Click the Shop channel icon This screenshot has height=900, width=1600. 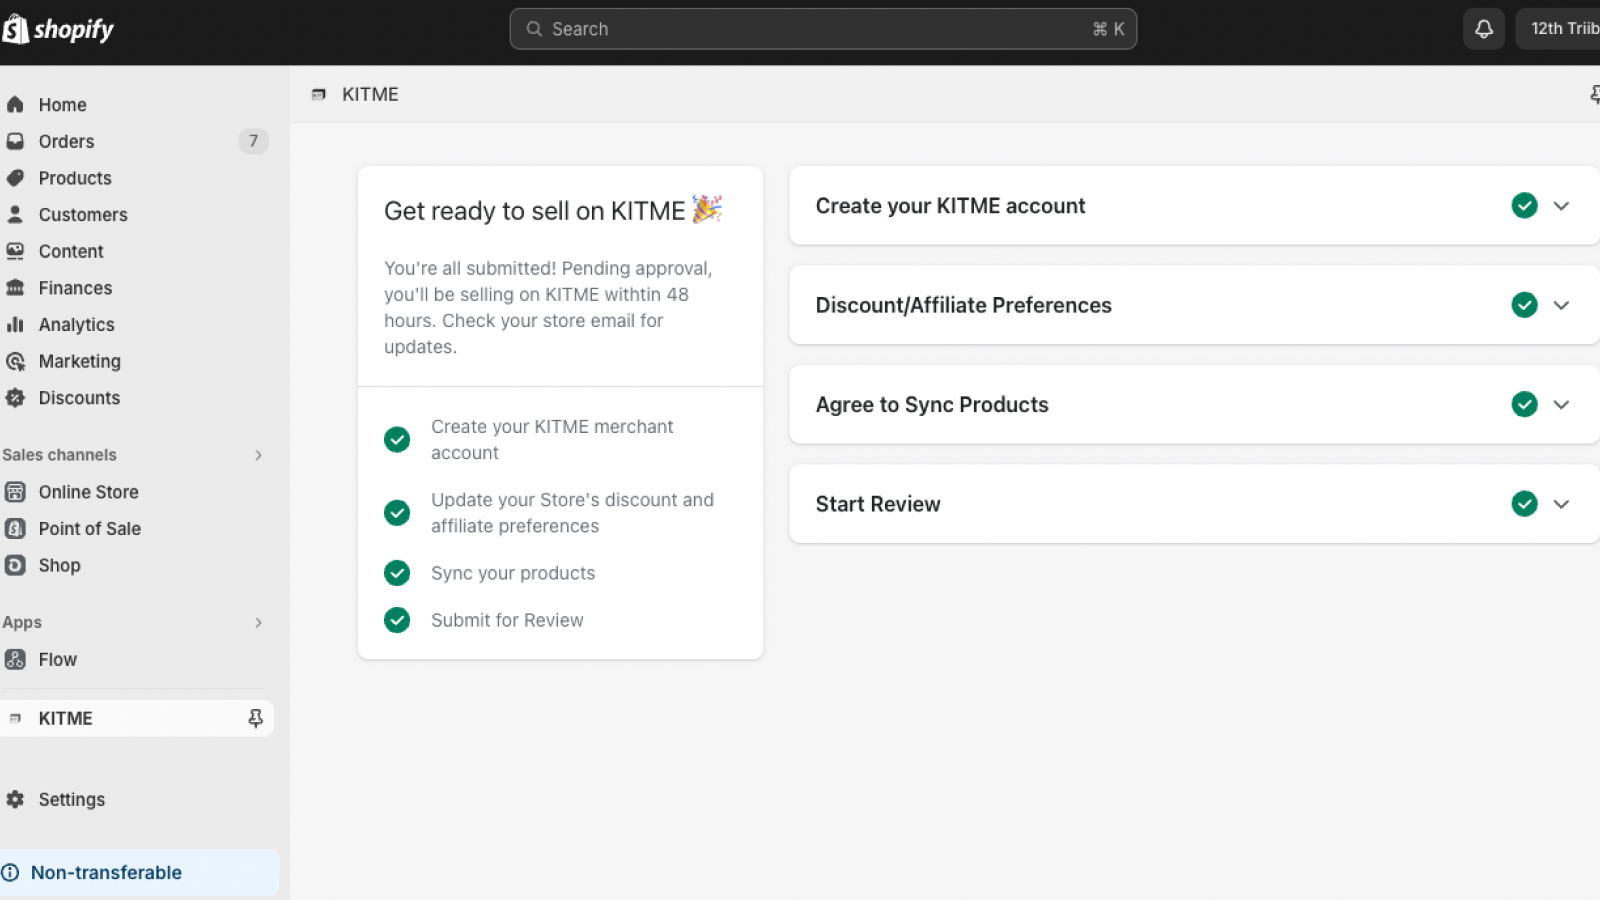tap(15, 565)
